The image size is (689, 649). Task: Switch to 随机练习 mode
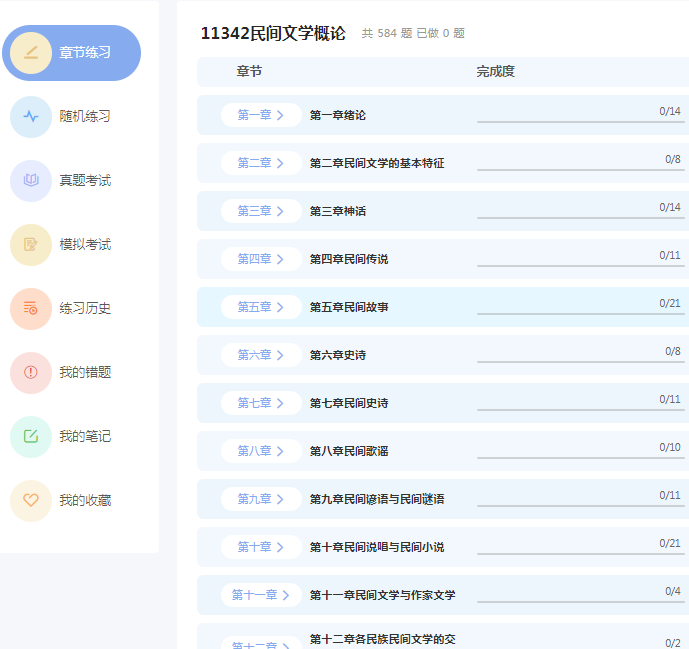pos(85,116)
